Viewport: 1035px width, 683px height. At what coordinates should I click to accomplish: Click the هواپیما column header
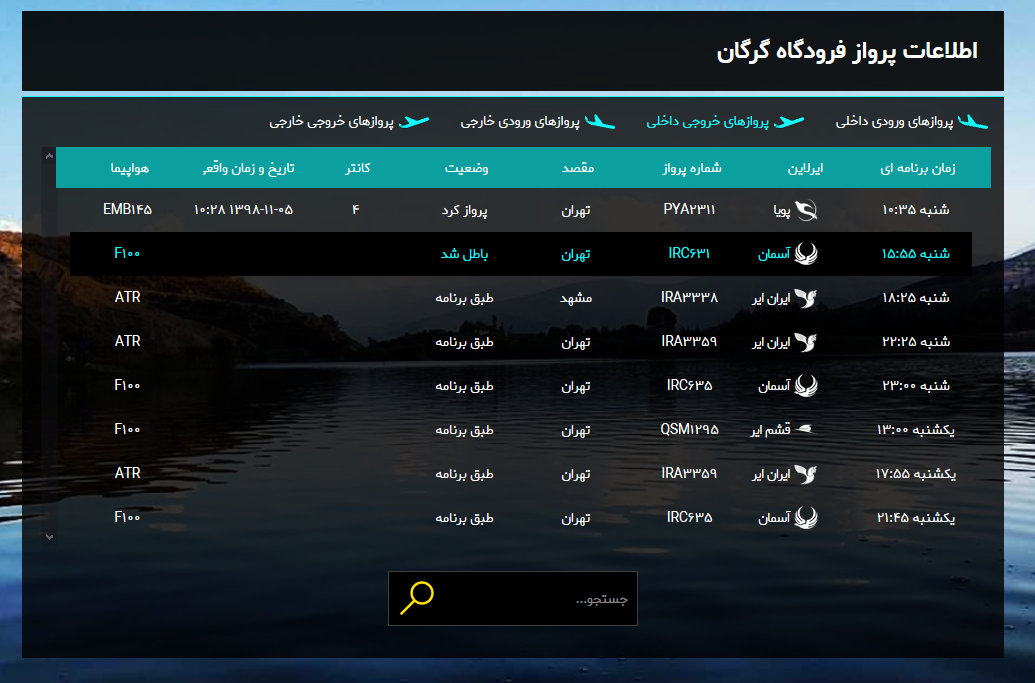point(128,167)
